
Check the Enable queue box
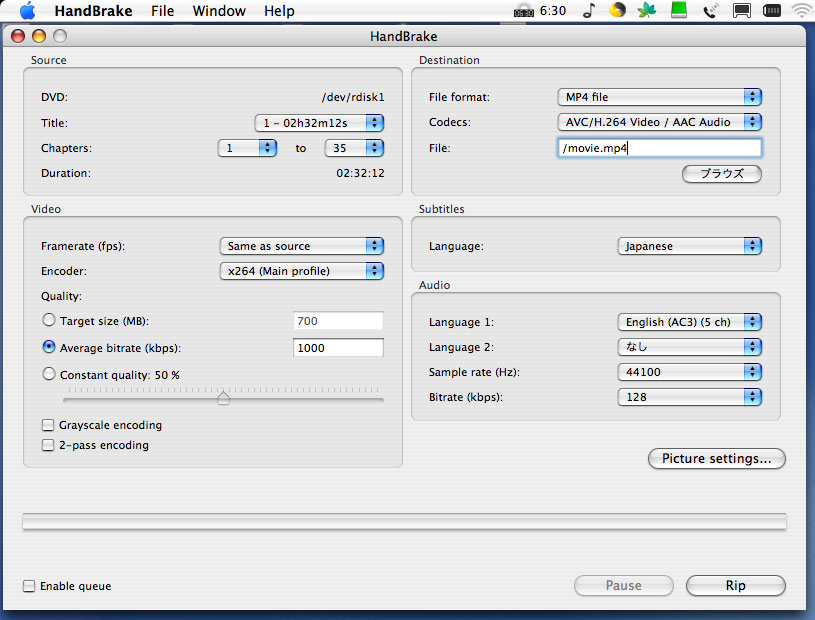point(29,586)
